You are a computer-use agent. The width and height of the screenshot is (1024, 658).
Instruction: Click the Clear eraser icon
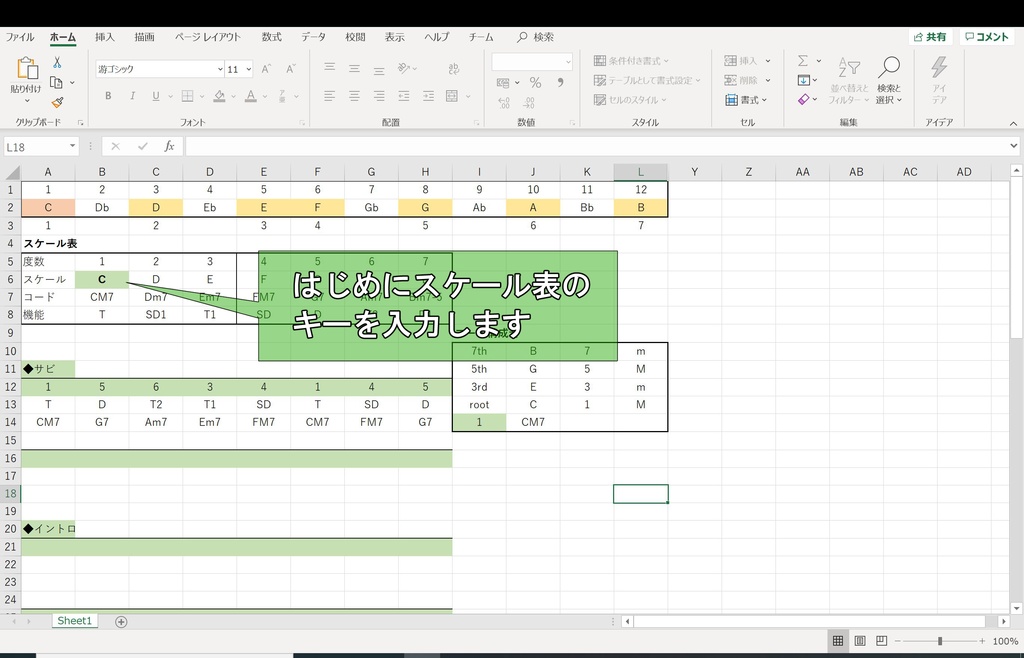click(804, 100)
